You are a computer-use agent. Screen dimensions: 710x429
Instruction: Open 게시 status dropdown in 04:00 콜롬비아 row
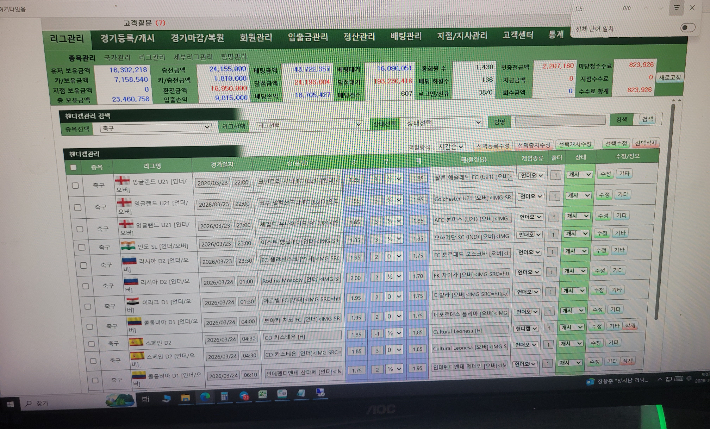pos(572,310)
